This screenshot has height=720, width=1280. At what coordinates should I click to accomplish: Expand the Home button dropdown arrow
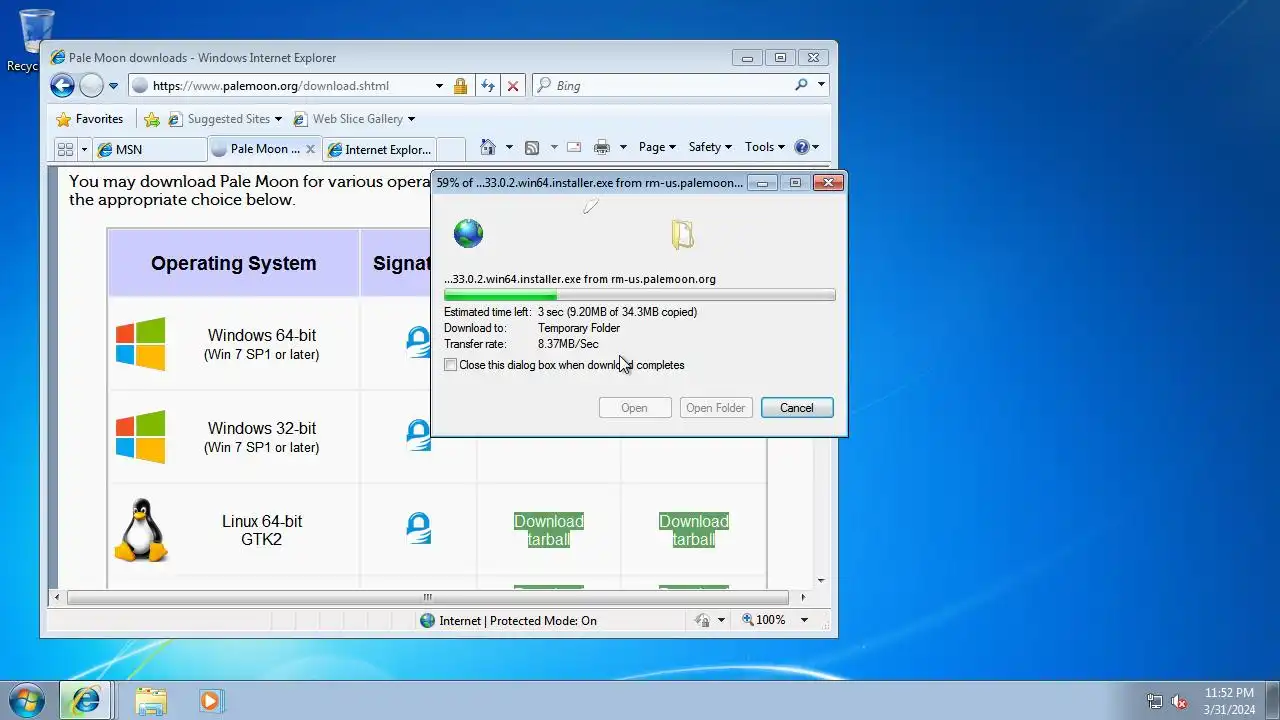click(x=509, y=147)
